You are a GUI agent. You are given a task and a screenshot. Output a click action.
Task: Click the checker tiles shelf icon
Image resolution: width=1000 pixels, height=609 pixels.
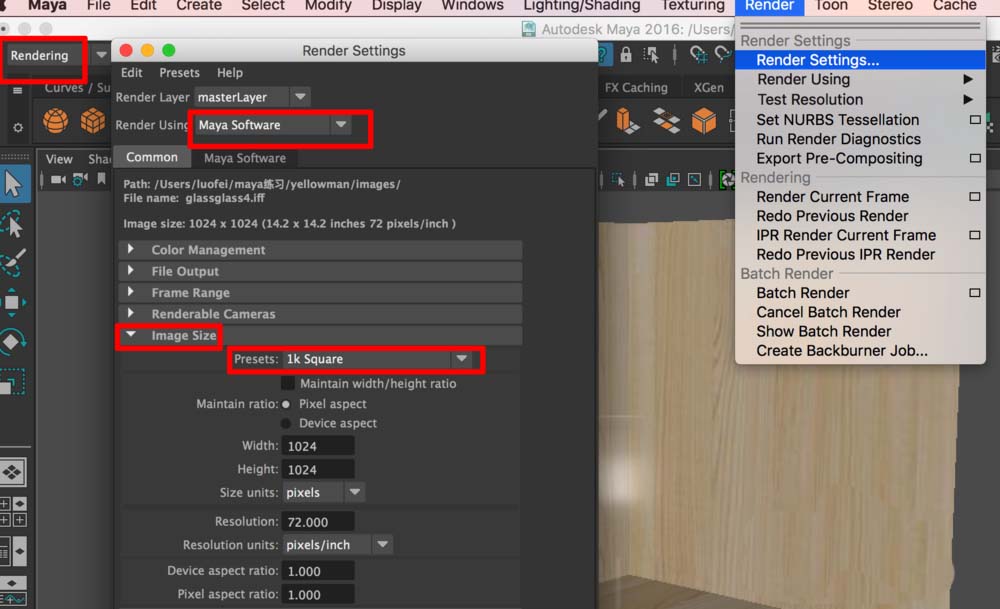(666, 121)
